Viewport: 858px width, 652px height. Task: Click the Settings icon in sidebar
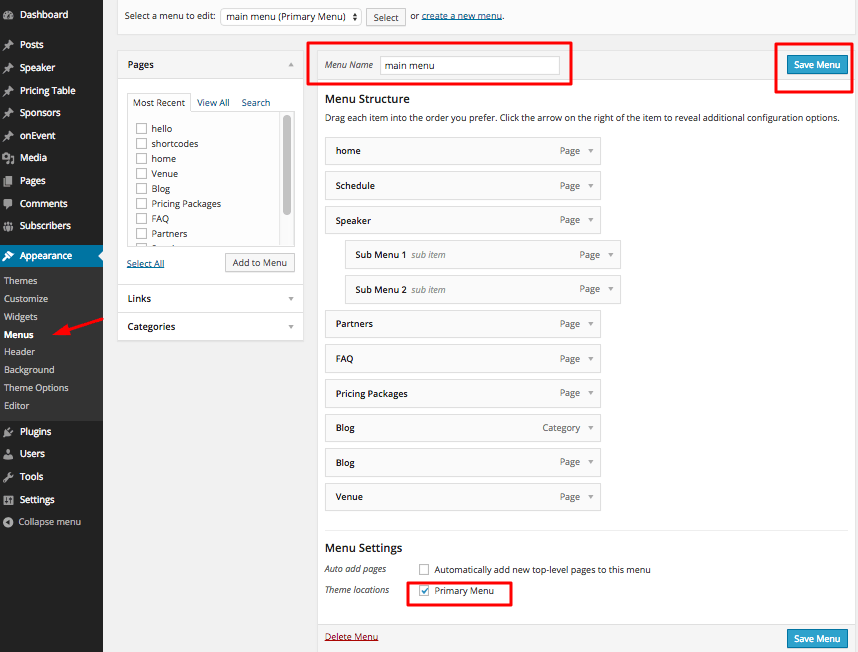click(9, 500)
